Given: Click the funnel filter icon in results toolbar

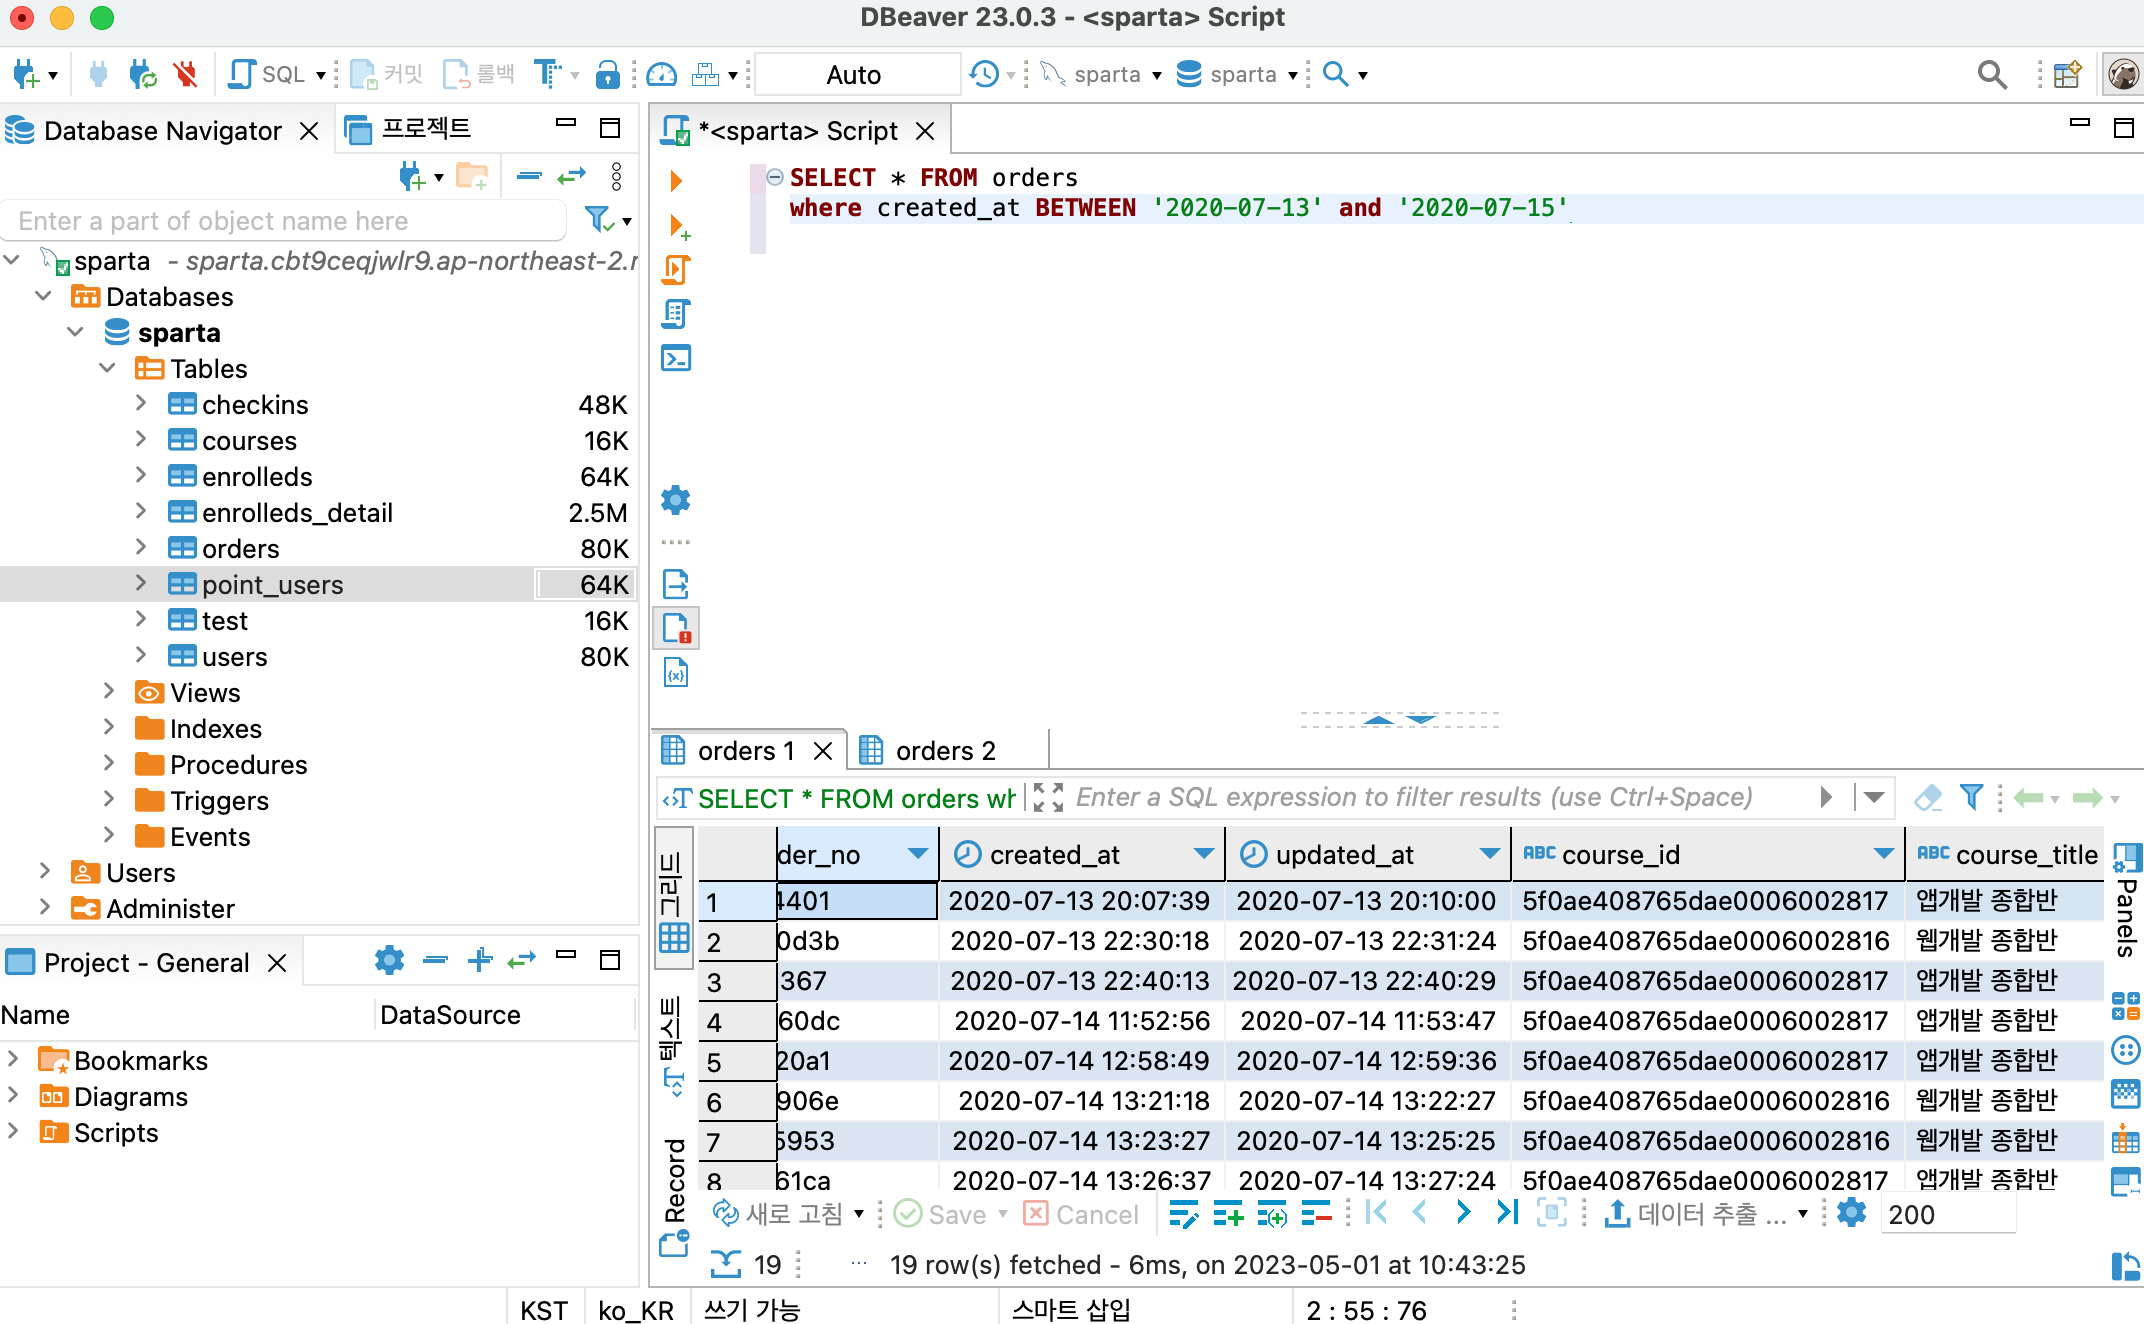Looking at the screenshot, I should 1971,797.
